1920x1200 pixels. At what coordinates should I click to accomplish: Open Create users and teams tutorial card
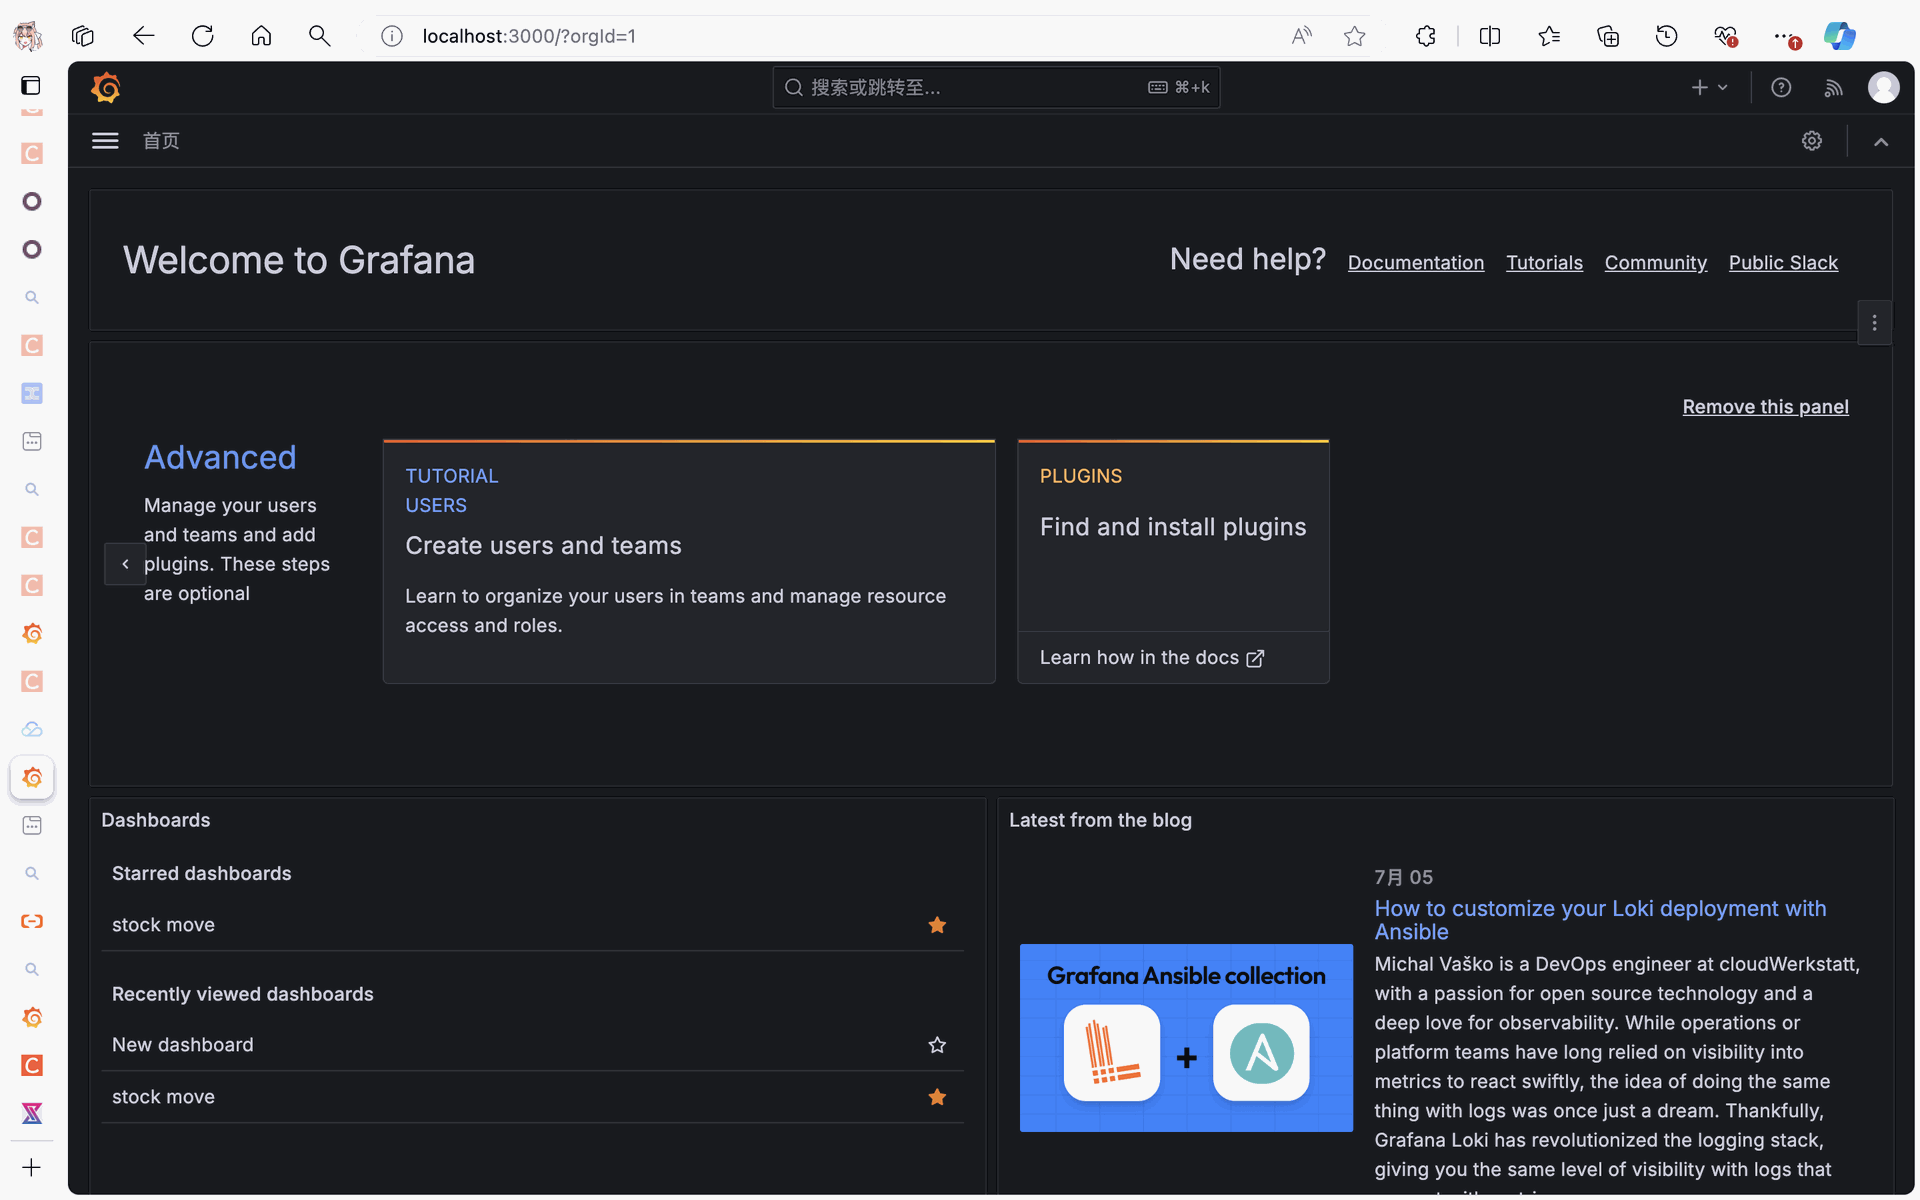(689, 562)
